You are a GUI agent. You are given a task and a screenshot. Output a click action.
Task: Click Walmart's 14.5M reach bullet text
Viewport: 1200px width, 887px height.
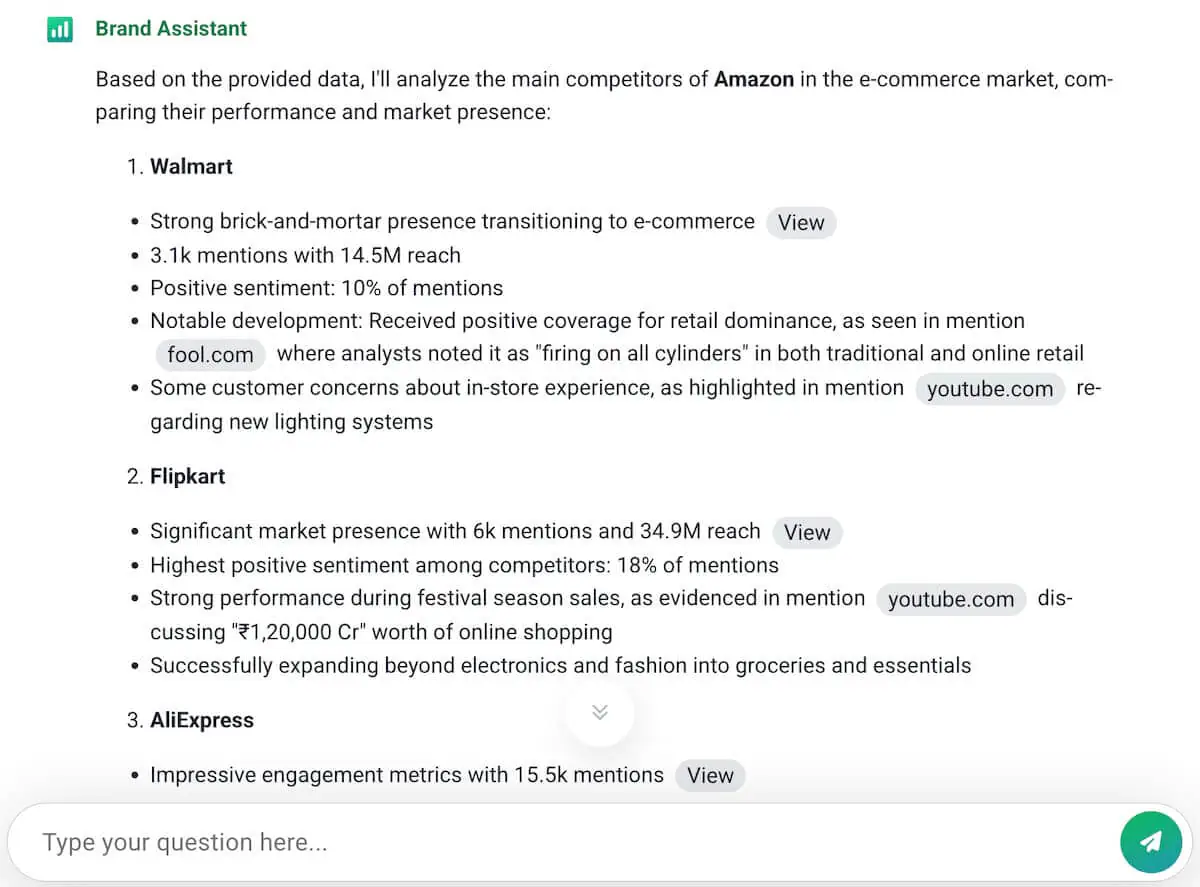coord(305,255)
